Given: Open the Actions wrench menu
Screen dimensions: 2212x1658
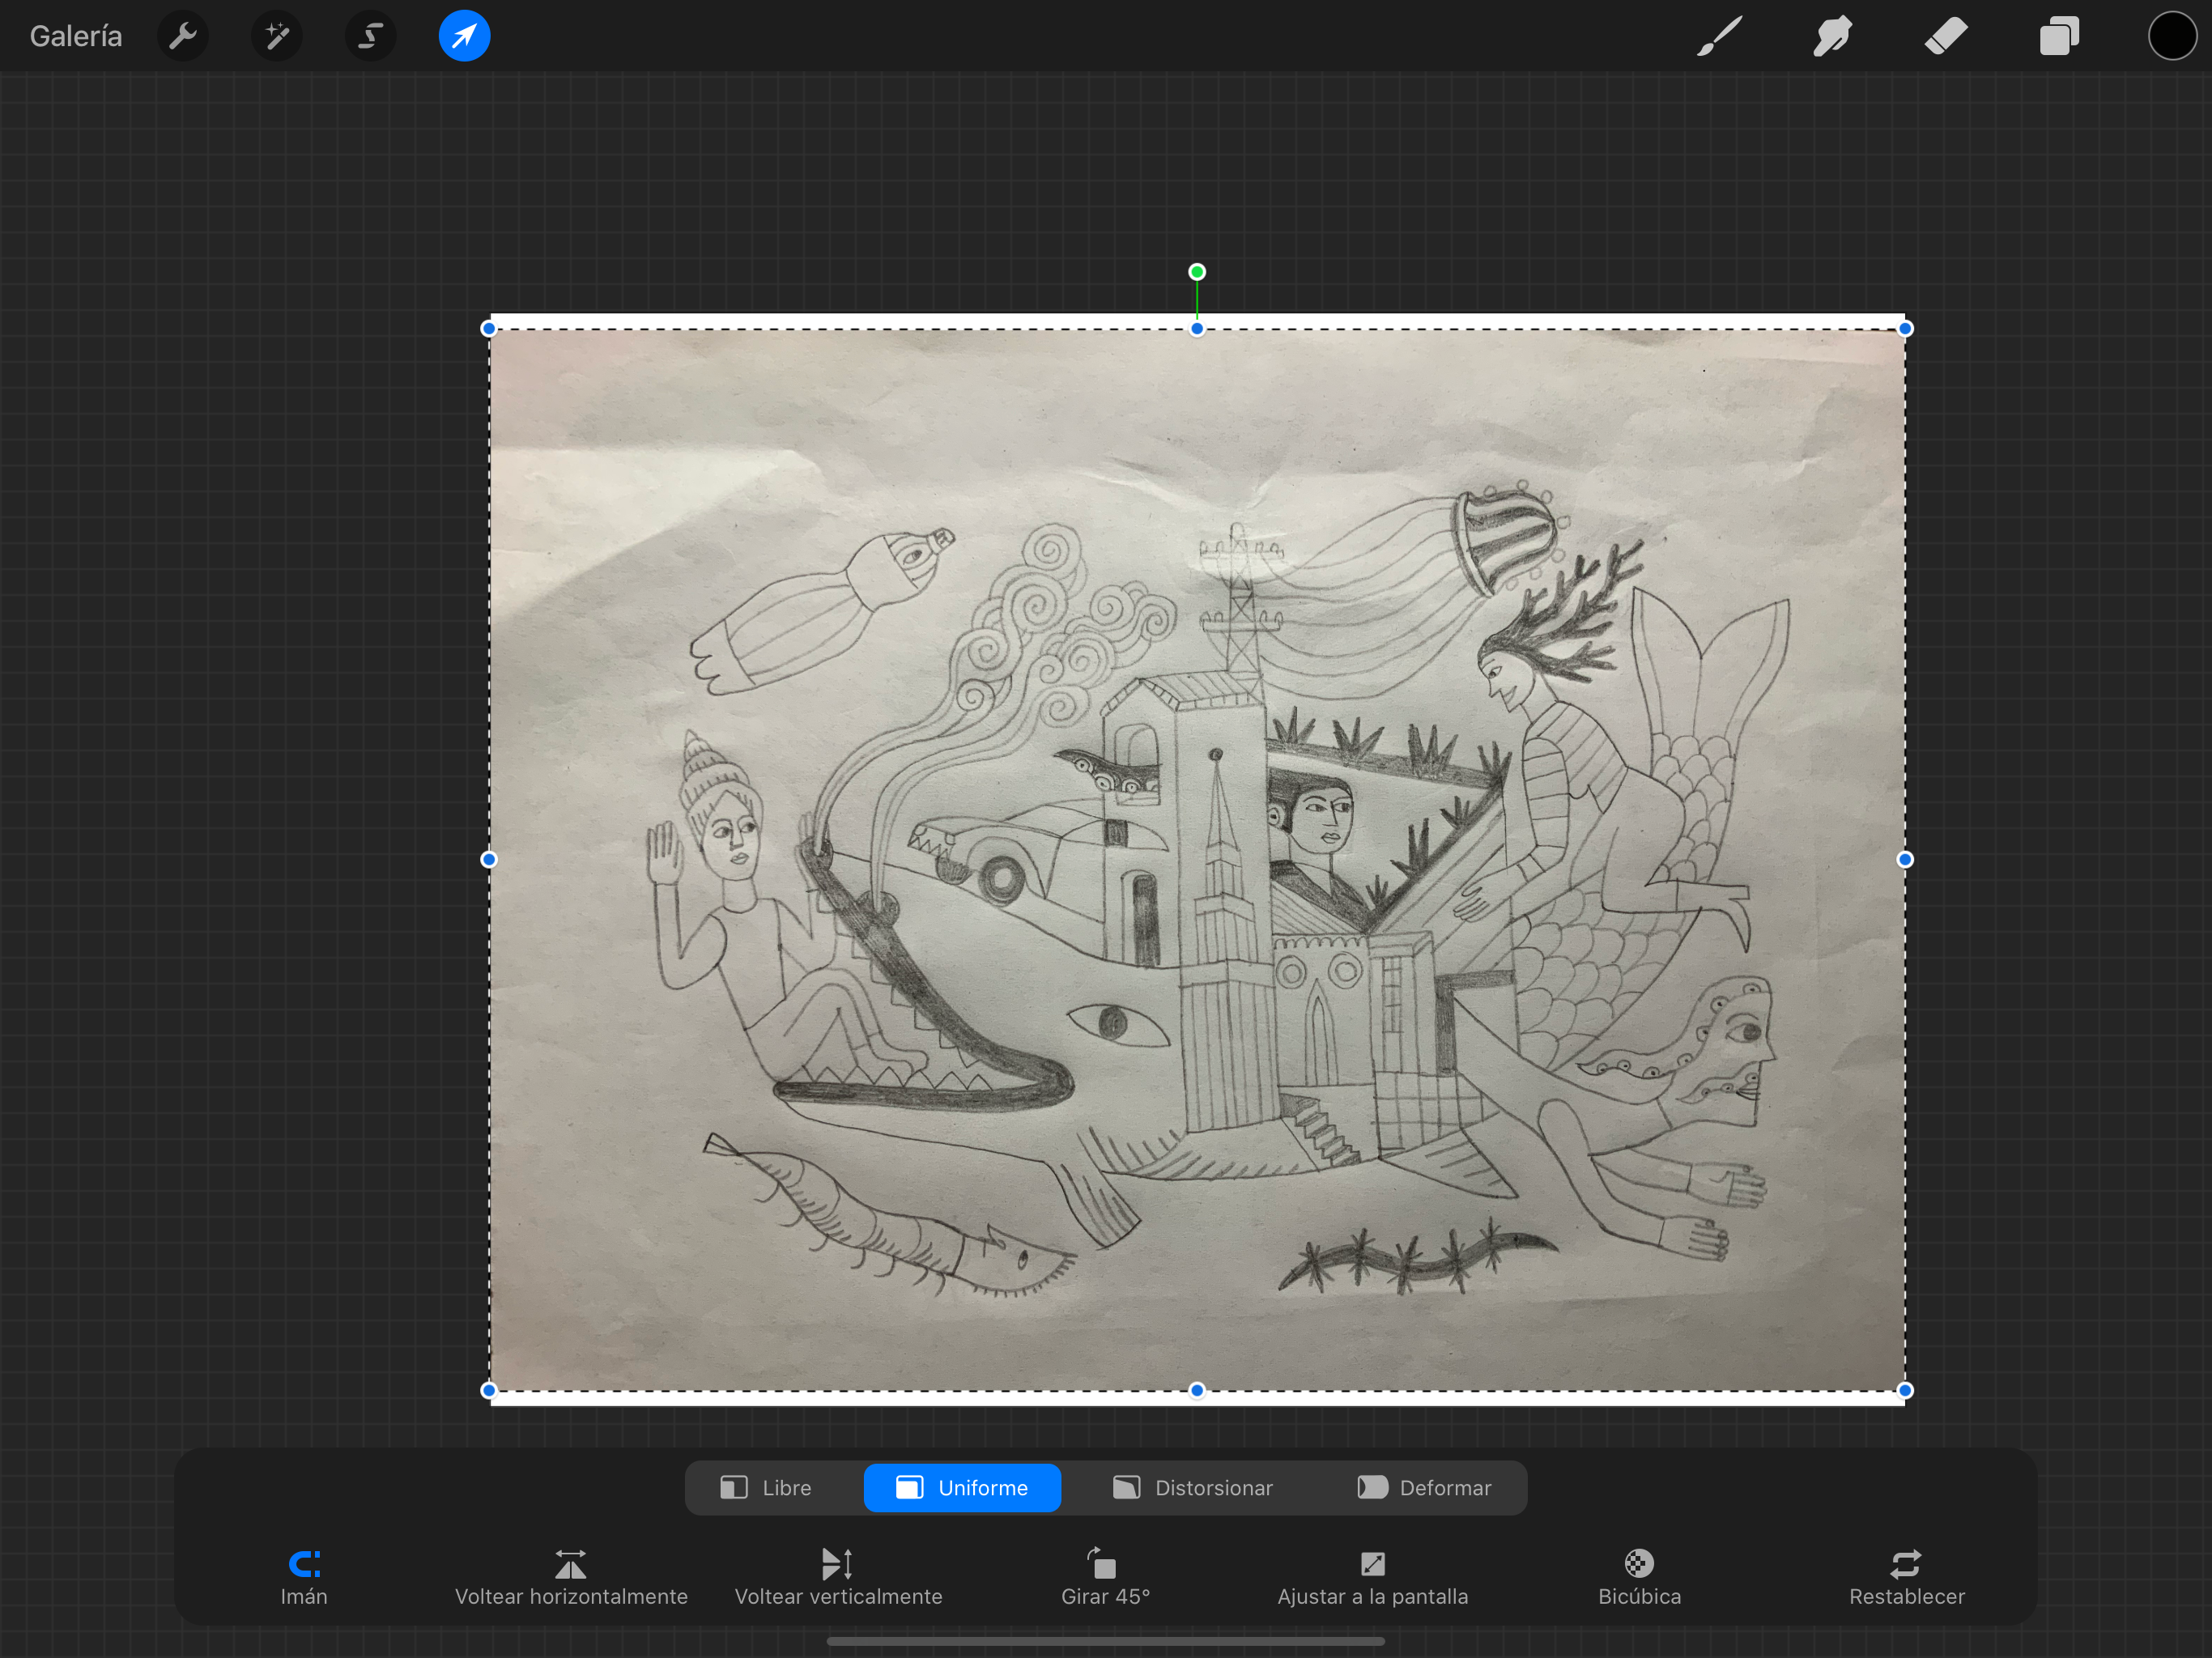Looking at the screenshot, I should point(183,37).
